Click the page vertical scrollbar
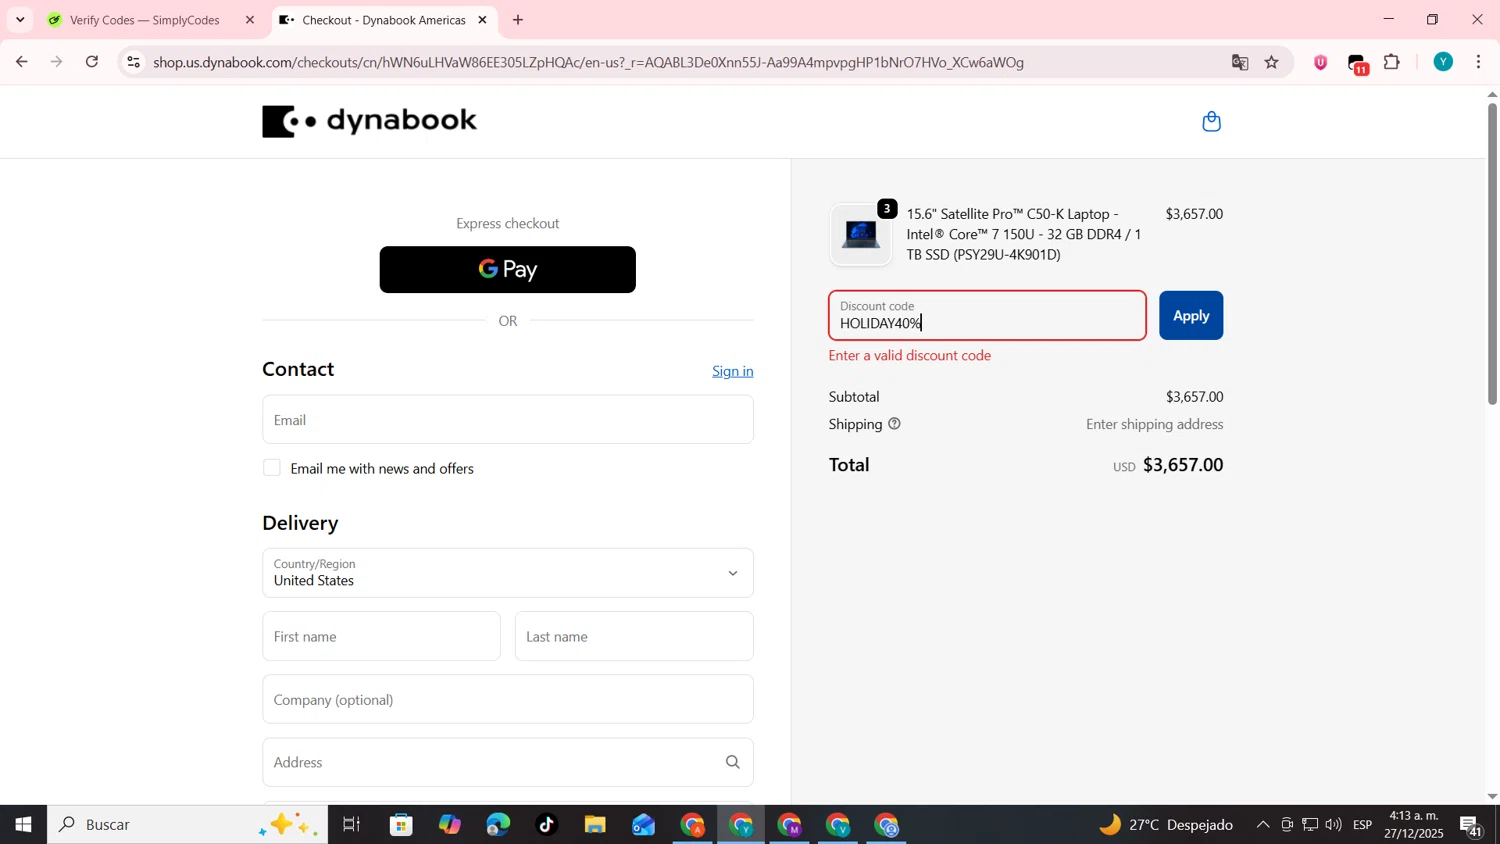The height and width of the screenshot is (844, 1500). point(1492,254)
